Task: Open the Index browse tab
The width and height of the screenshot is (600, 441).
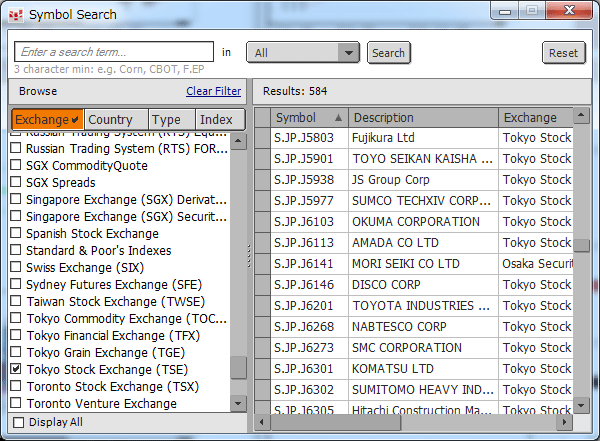Action: [x=220, y=119]
